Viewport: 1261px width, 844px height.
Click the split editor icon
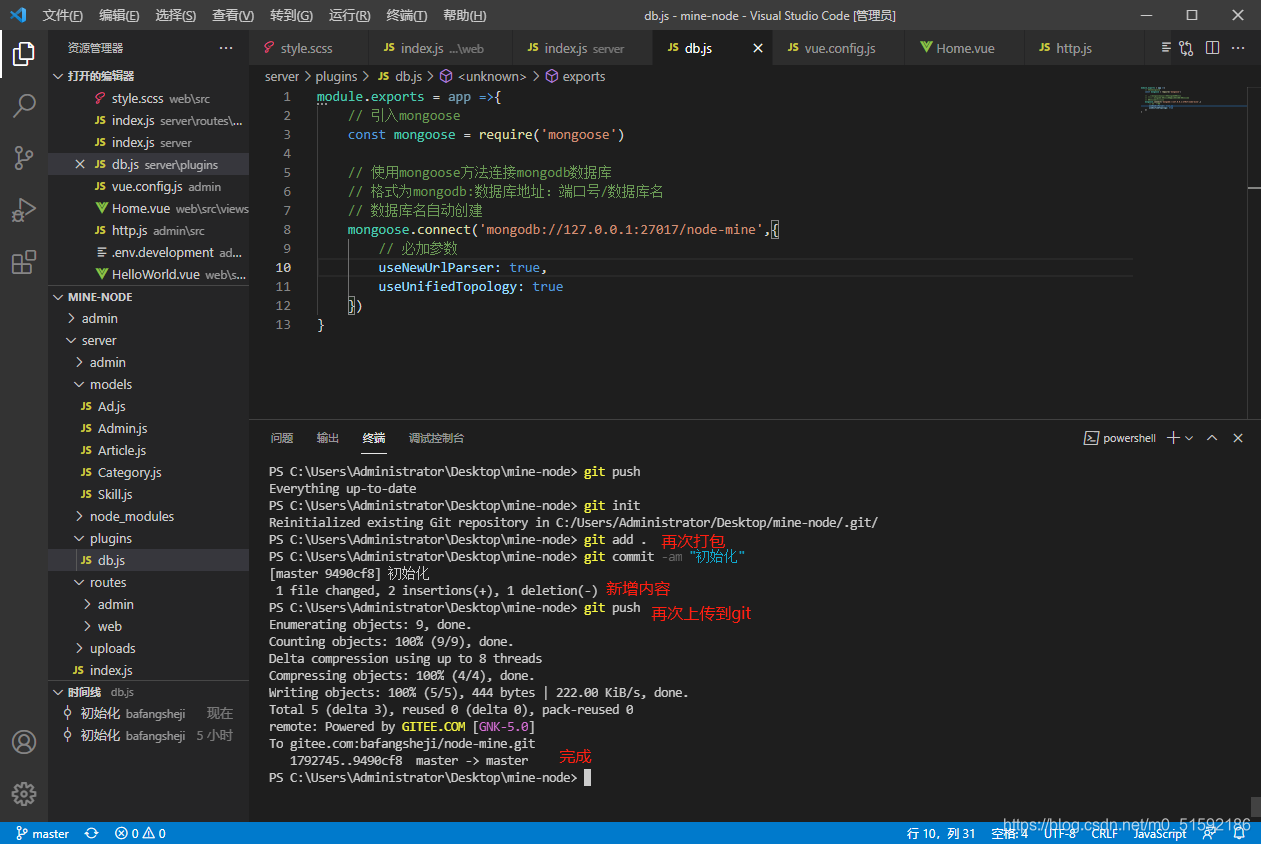pyautogui.click(x=1212, y=48)
